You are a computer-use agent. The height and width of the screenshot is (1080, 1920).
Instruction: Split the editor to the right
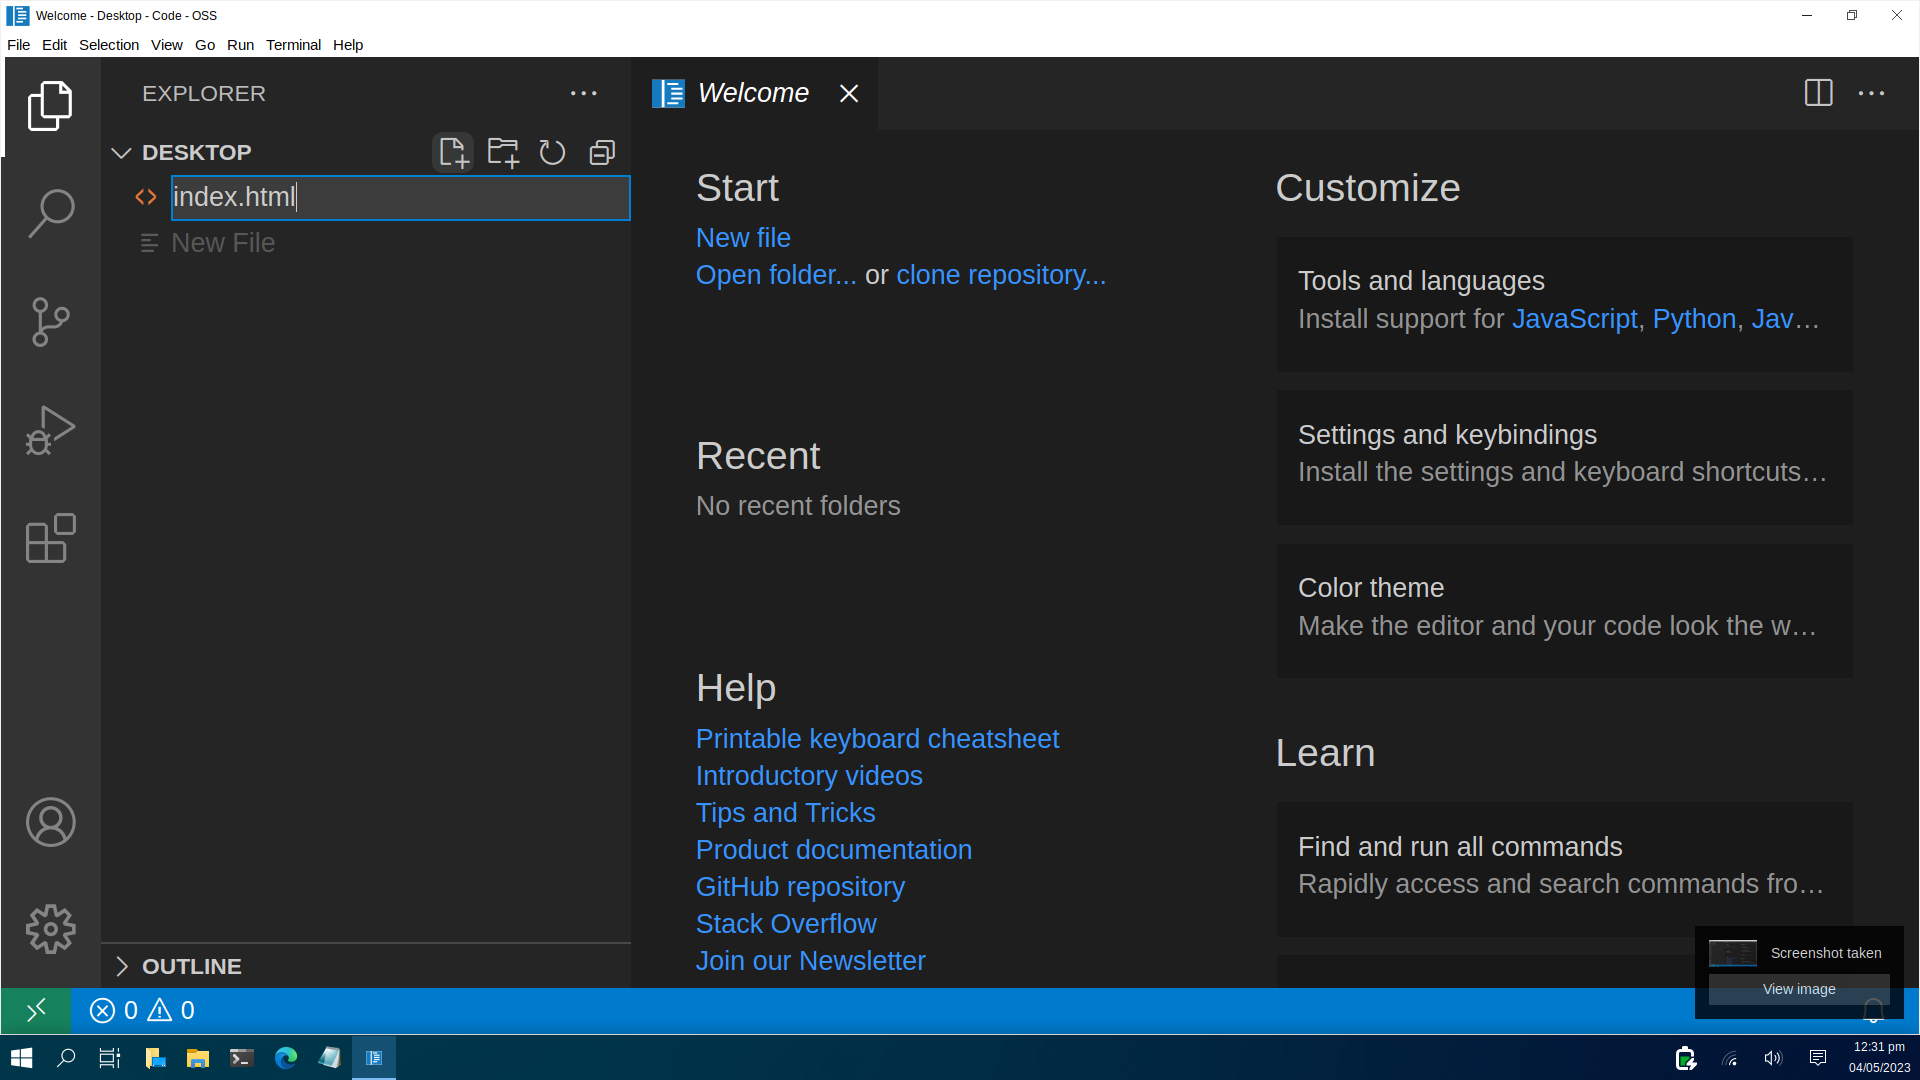click(1818, 93)
